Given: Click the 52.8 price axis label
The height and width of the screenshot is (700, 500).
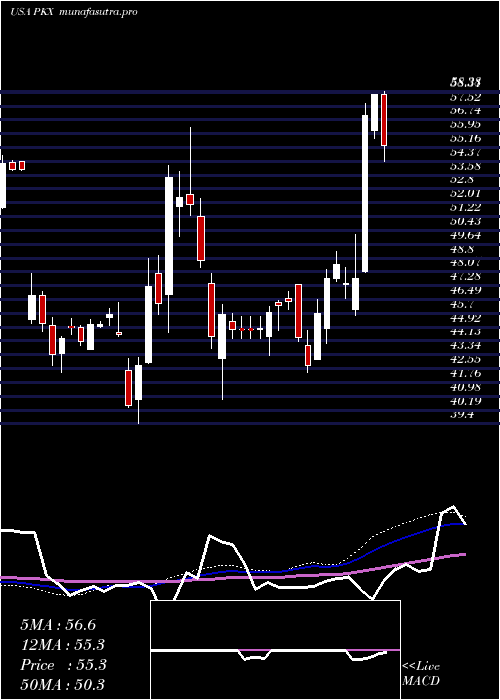Looking at the screenshot, I should [x=462, y=179].
